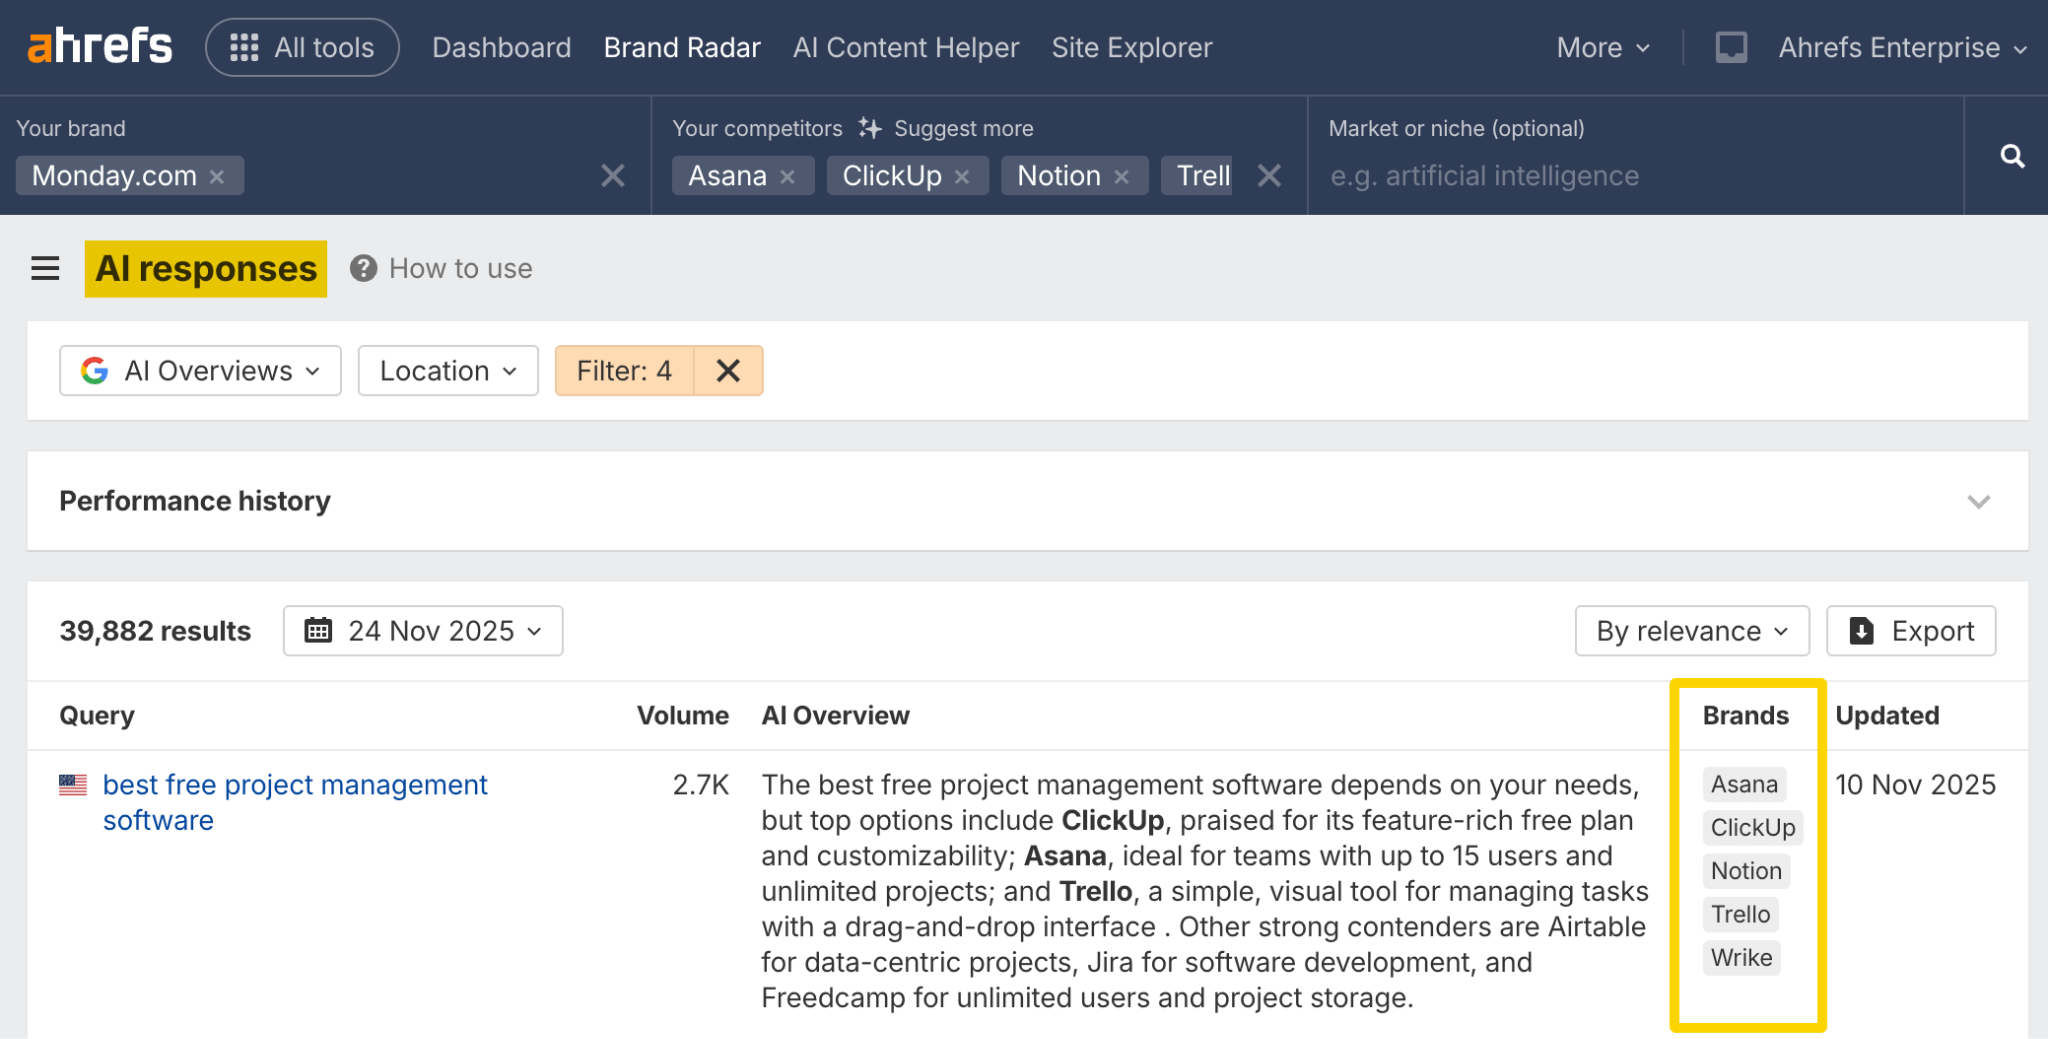
Task: Open the 24 Nov 2025 date picker
Action: tap(423, 631)
